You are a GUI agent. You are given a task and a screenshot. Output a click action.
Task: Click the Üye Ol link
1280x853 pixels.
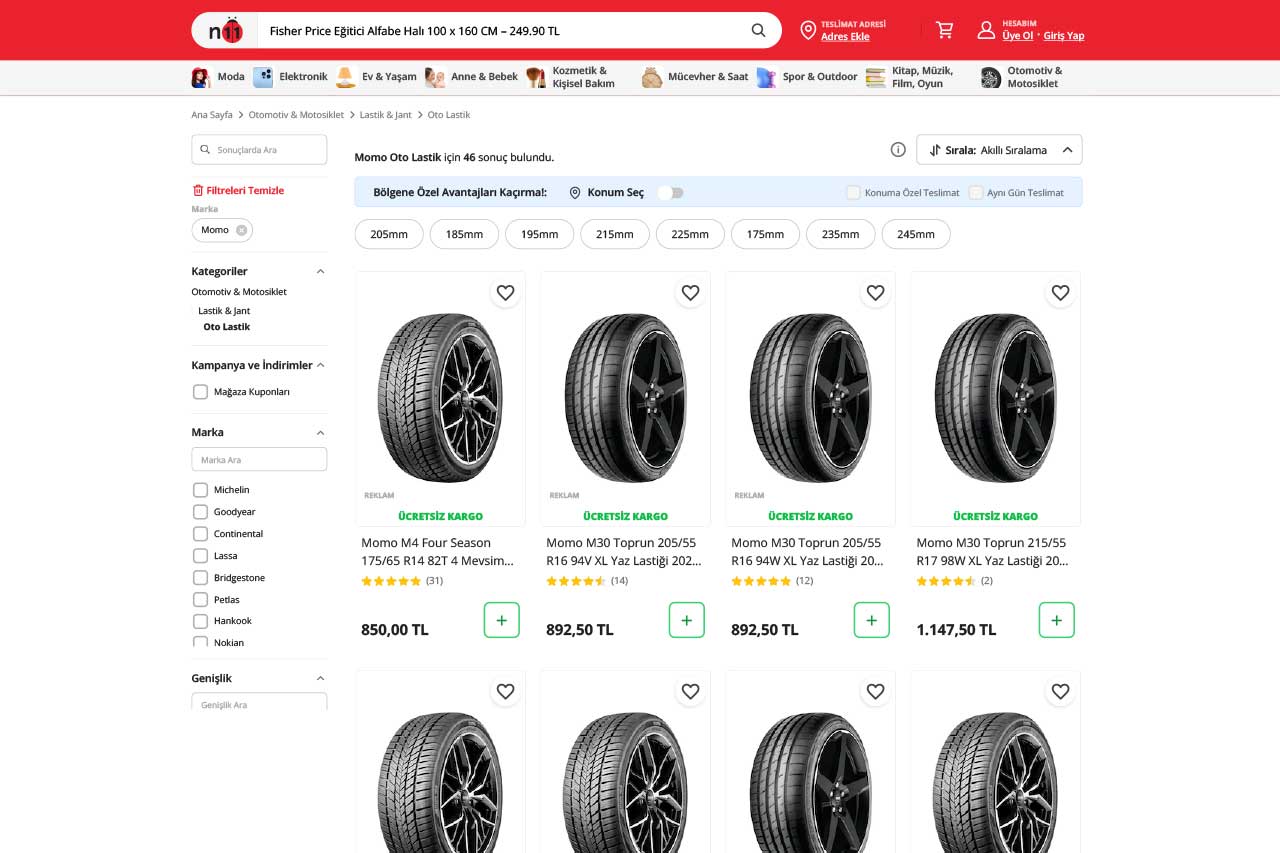[1018, 36]
